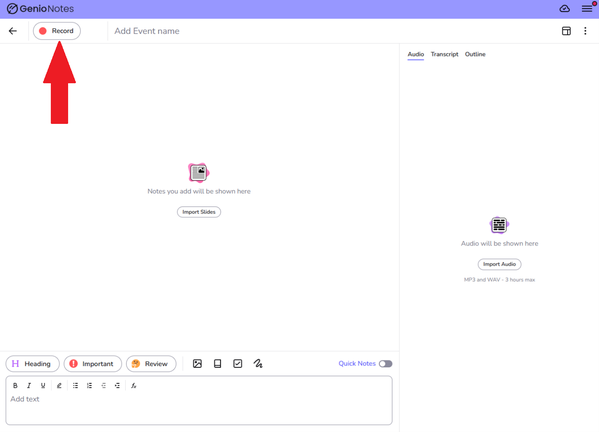Toggle the Quick Notes switch
This screenshot has width=599, height=432.
(385, 364)
